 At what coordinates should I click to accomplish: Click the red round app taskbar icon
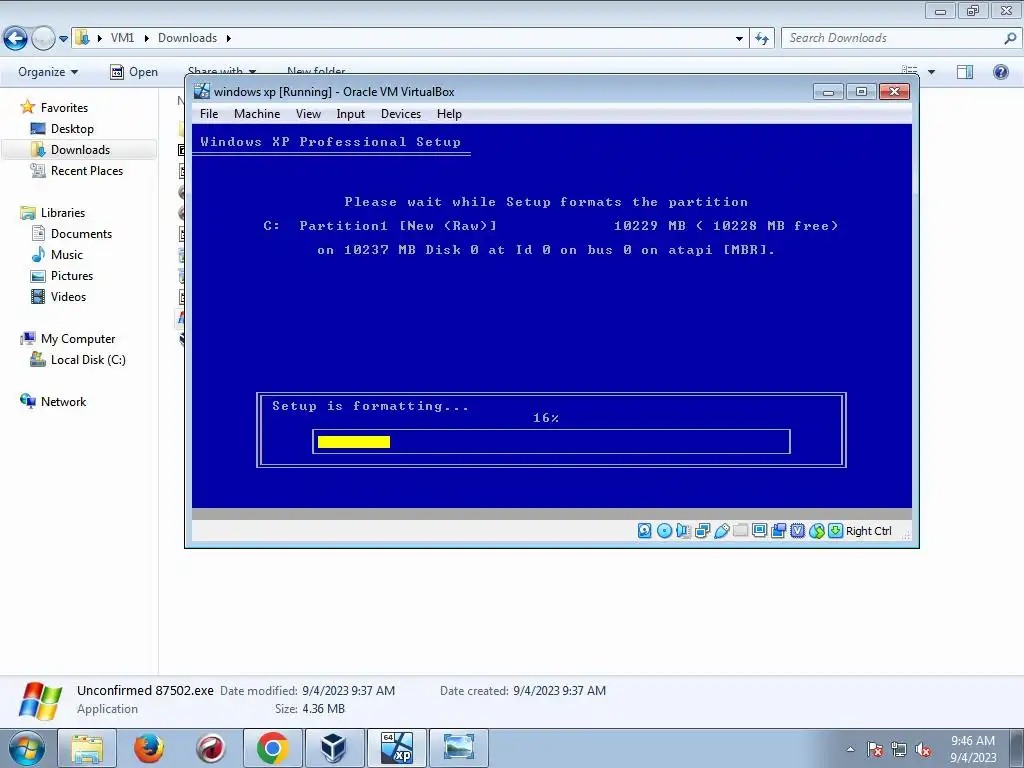[211, 749]
